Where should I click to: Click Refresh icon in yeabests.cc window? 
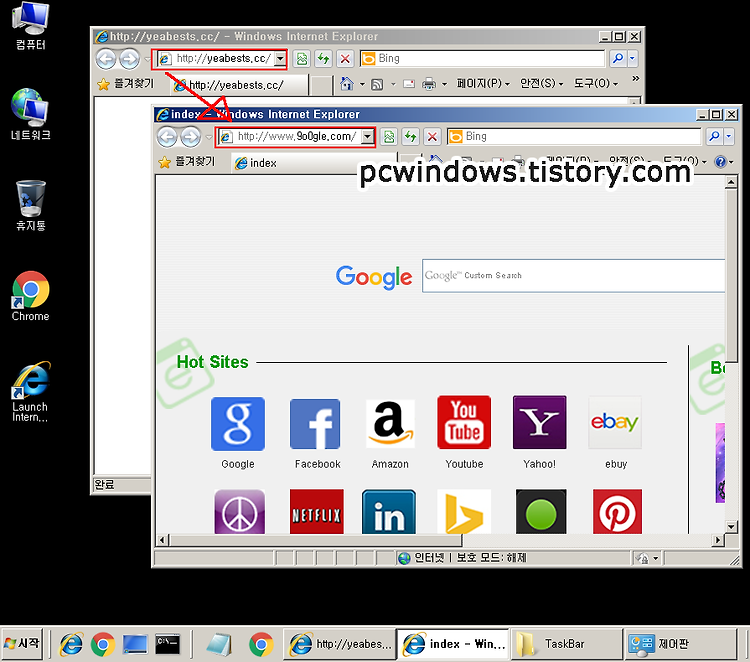pos(323,59)
